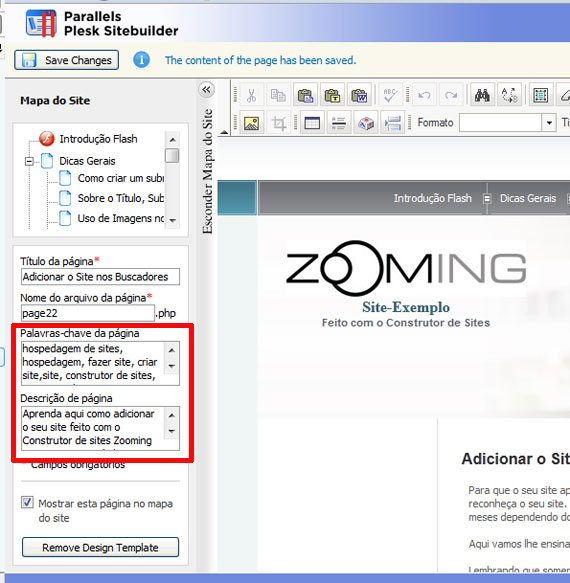The height and width of the screenshot is (583, 570).
Task: Toggle Mostrar esta página no mapa checkbox
Action: pos(27,503)
